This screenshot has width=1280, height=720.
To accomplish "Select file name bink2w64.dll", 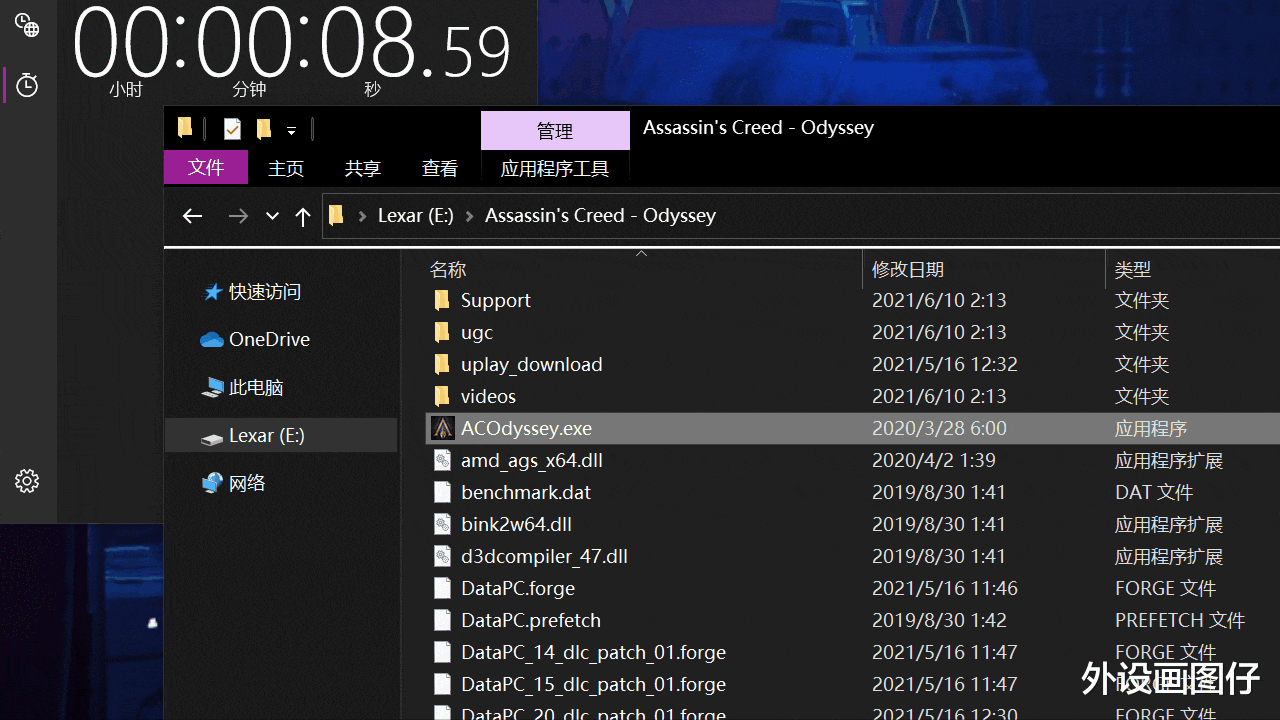I will [x=516, y=524].
